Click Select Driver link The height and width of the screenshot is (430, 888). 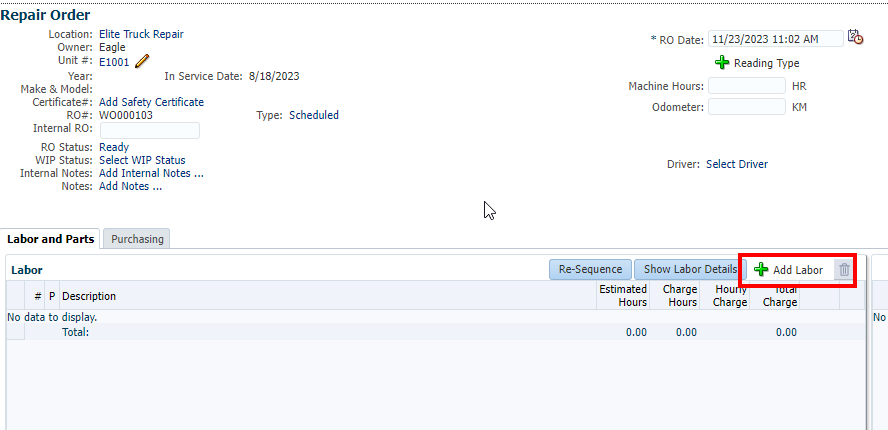(737, 164)
